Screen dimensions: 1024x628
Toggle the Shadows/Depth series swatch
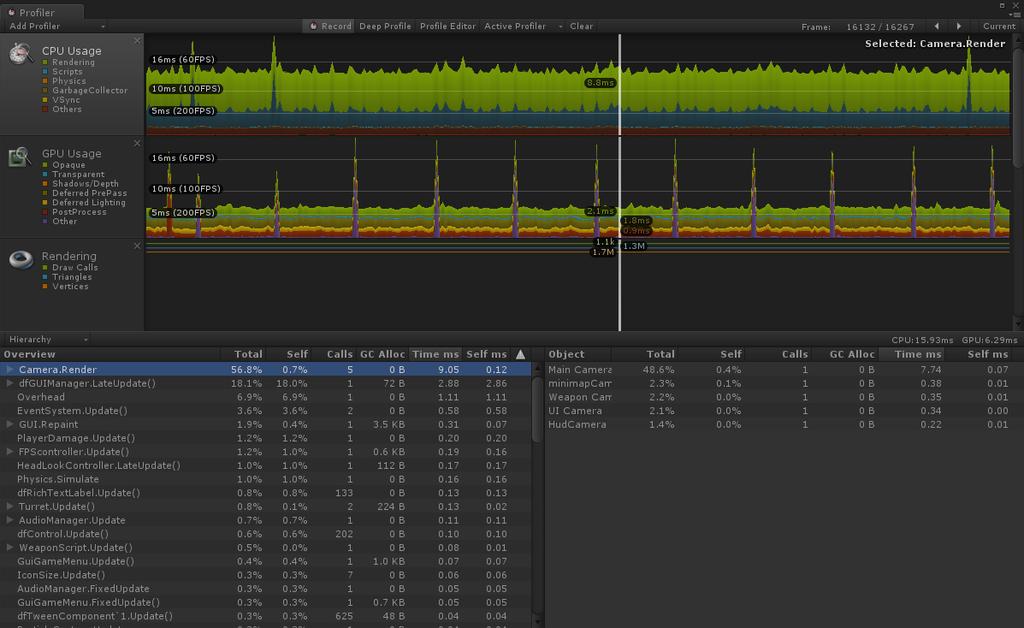point(45,184)
